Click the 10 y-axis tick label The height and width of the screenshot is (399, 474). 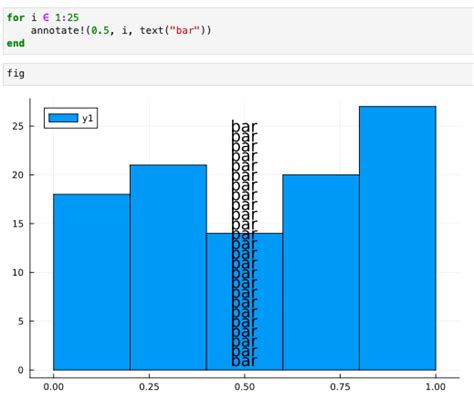tap(18, 273)
